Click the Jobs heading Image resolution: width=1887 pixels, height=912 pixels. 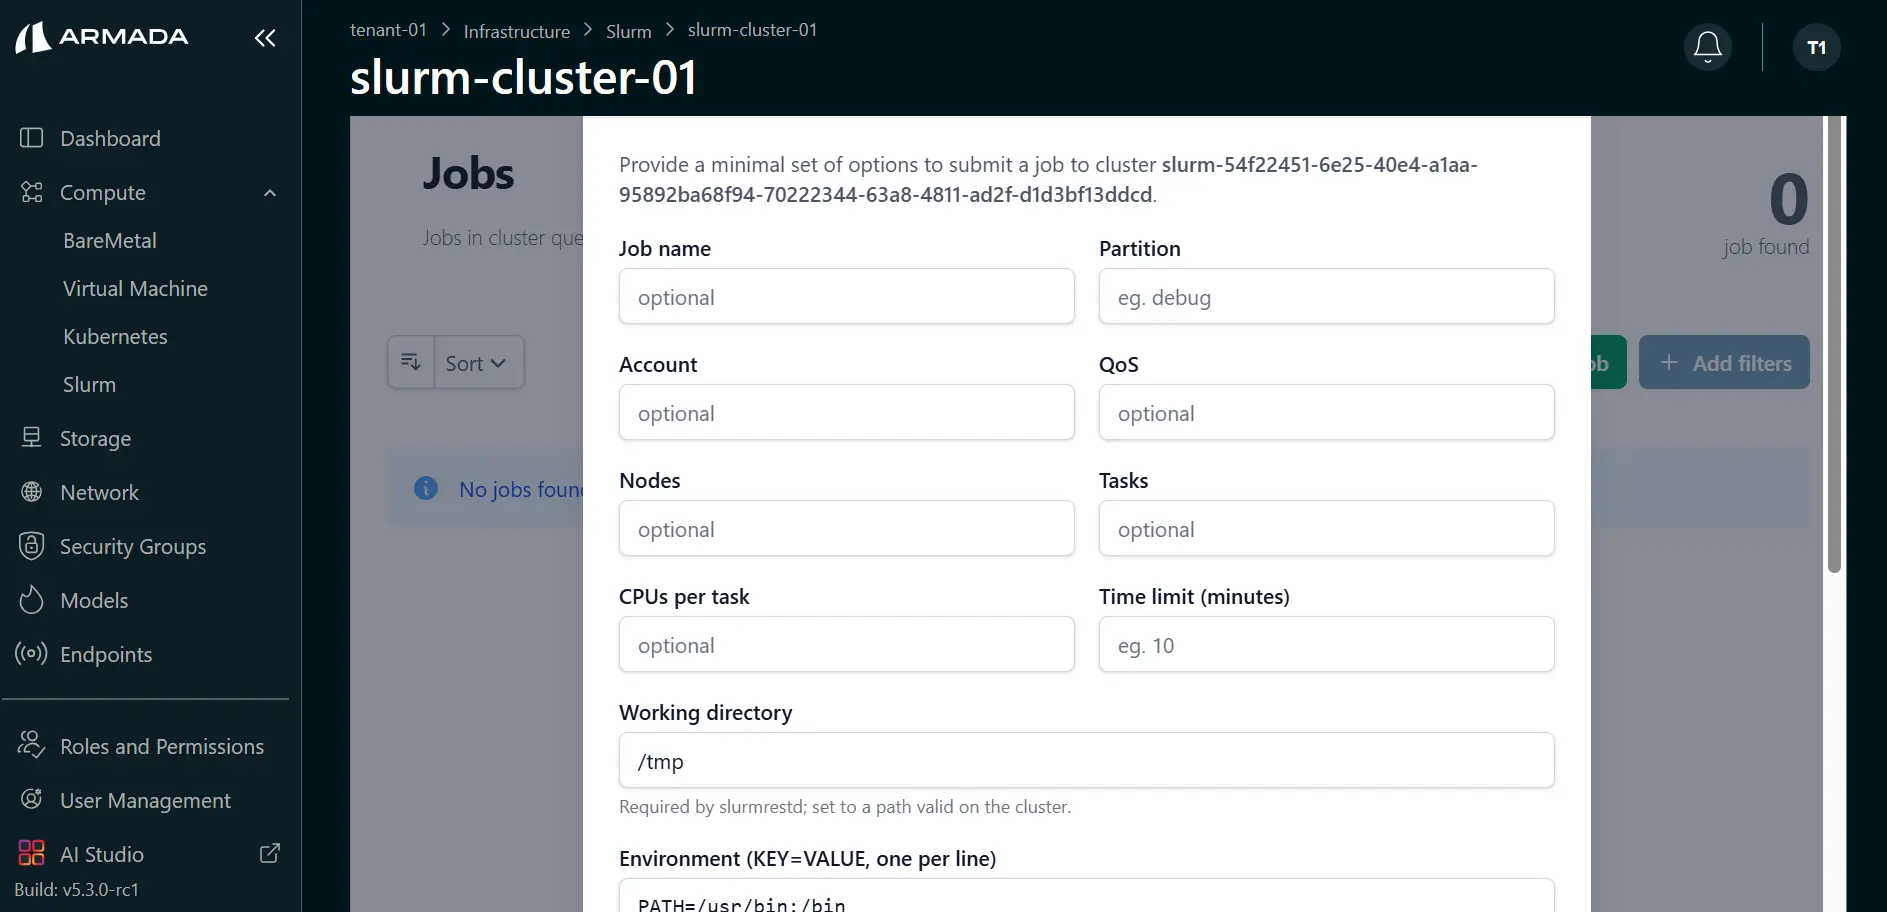tap(468, 174)
